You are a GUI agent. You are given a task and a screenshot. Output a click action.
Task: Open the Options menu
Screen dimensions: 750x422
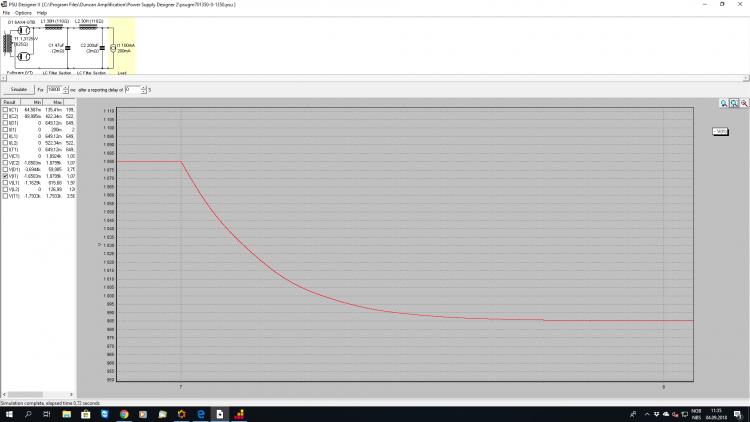[x=23, y=13]
